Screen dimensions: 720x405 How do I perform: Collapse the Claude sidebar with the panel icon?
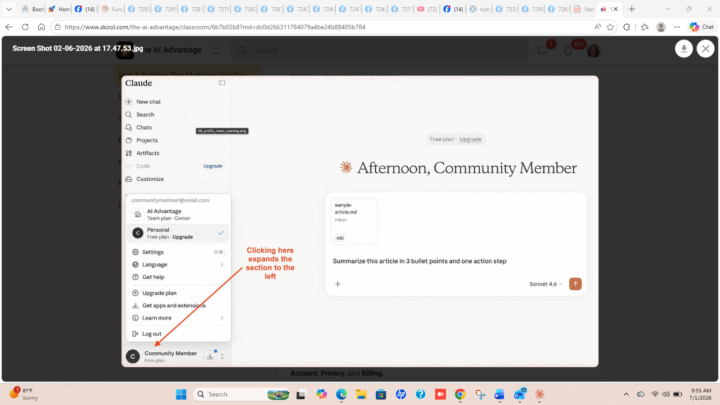coord(222,83)
